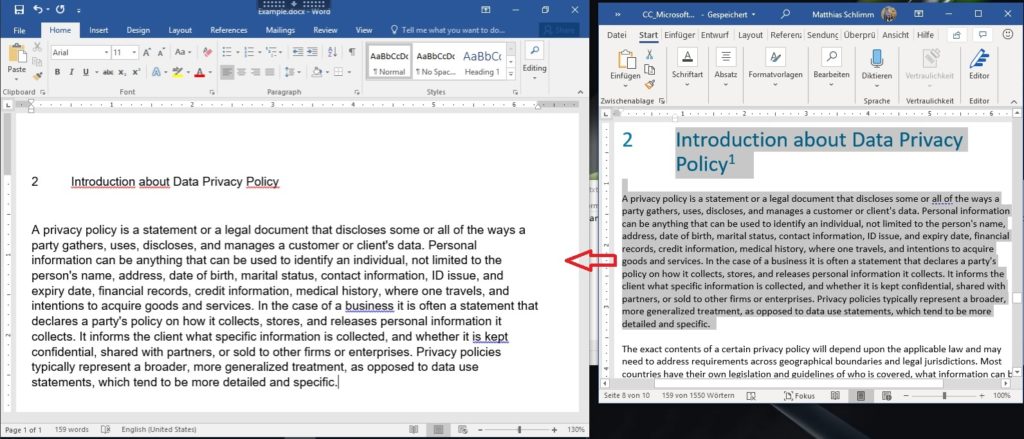Click the Find magnifier icon above Editing
The height and width of the screenshot is (439, 1024).
(x=534, y=50)
